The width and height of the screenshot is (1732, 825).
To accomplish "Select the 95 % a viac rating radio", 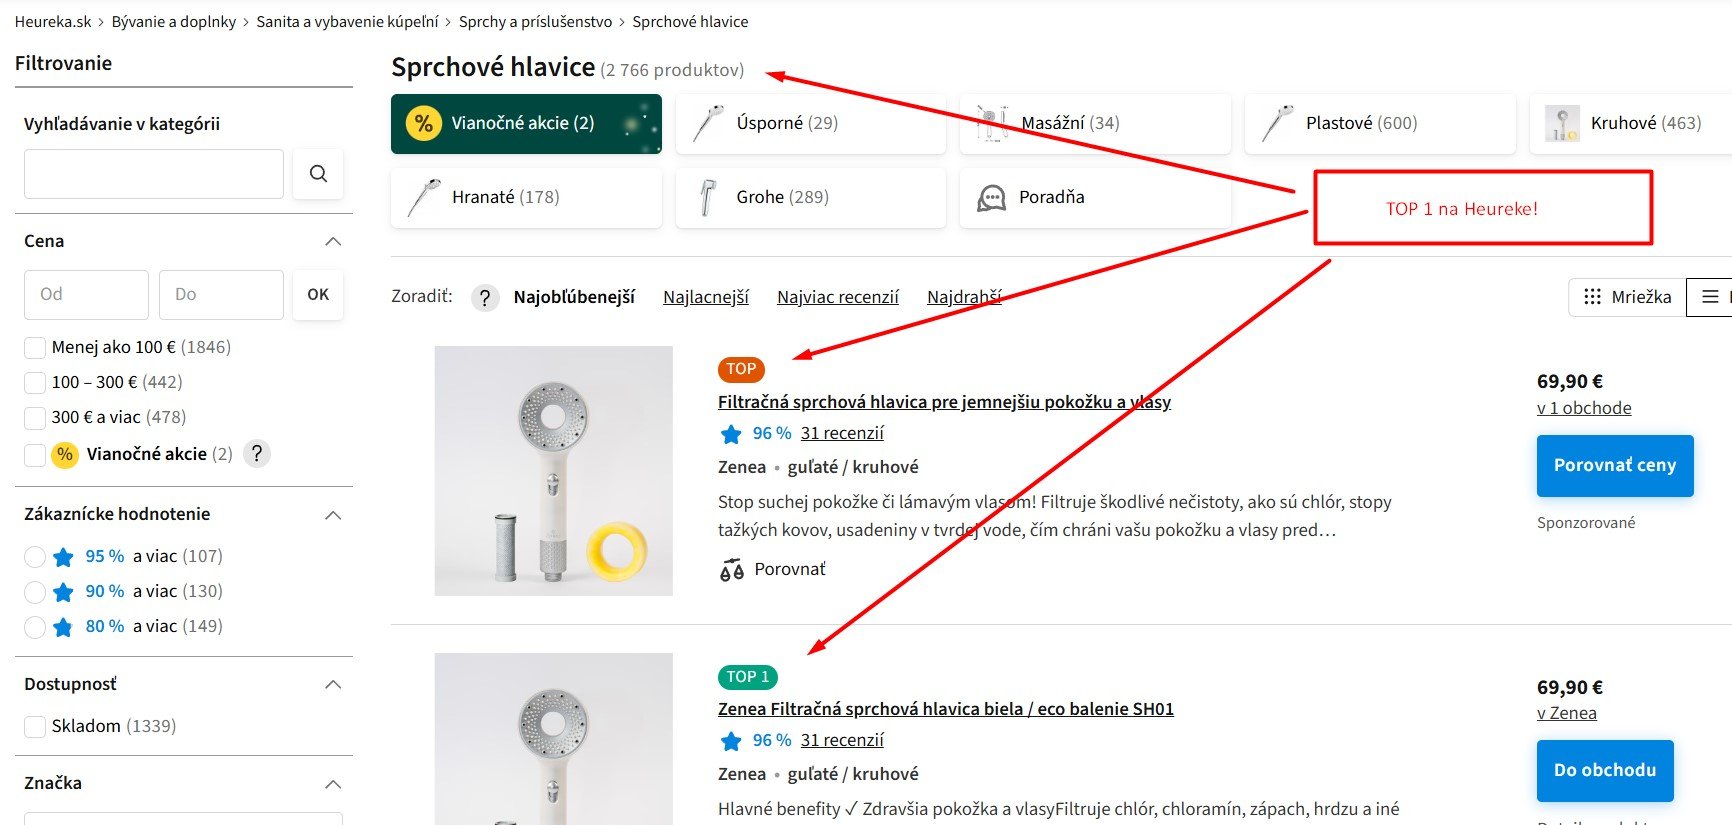I will (x=35, y=557).
